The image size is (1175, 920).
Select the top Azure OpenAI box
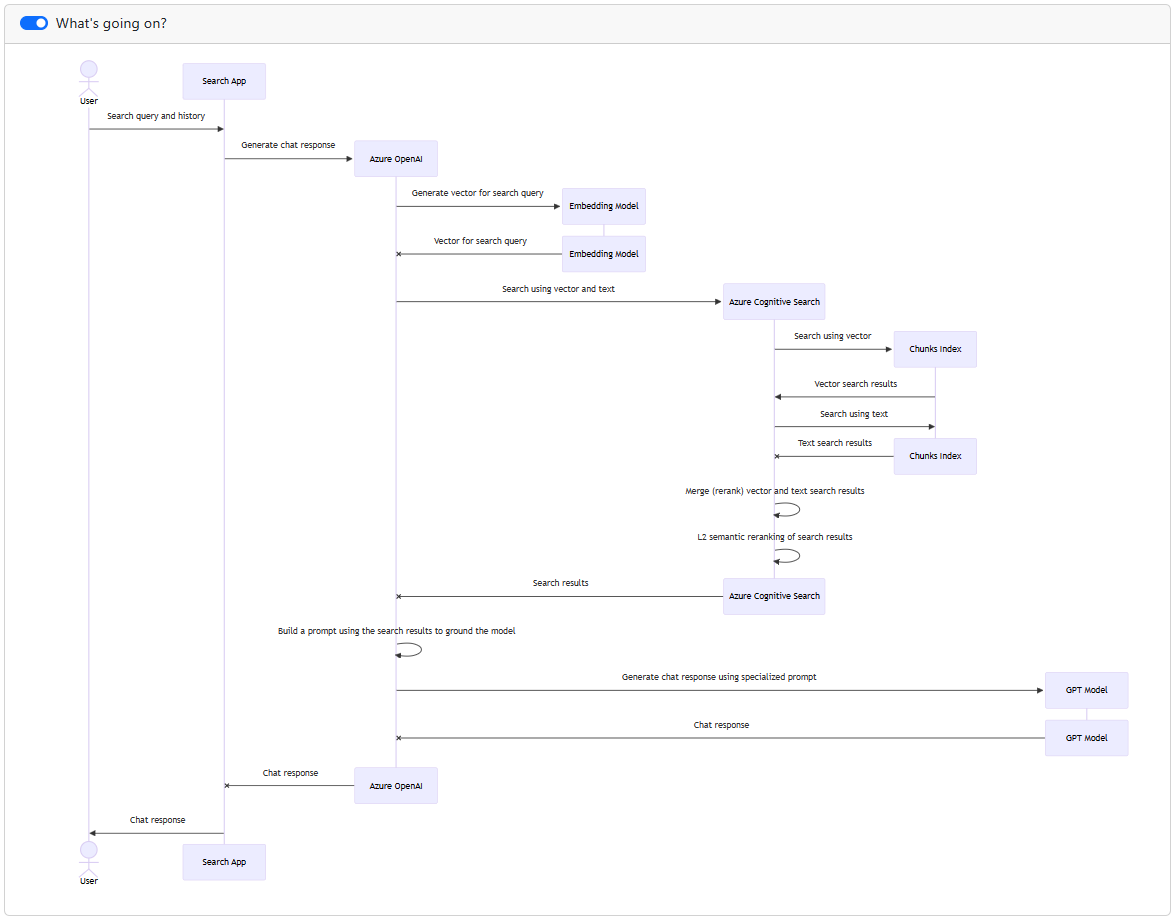(396, 159)
